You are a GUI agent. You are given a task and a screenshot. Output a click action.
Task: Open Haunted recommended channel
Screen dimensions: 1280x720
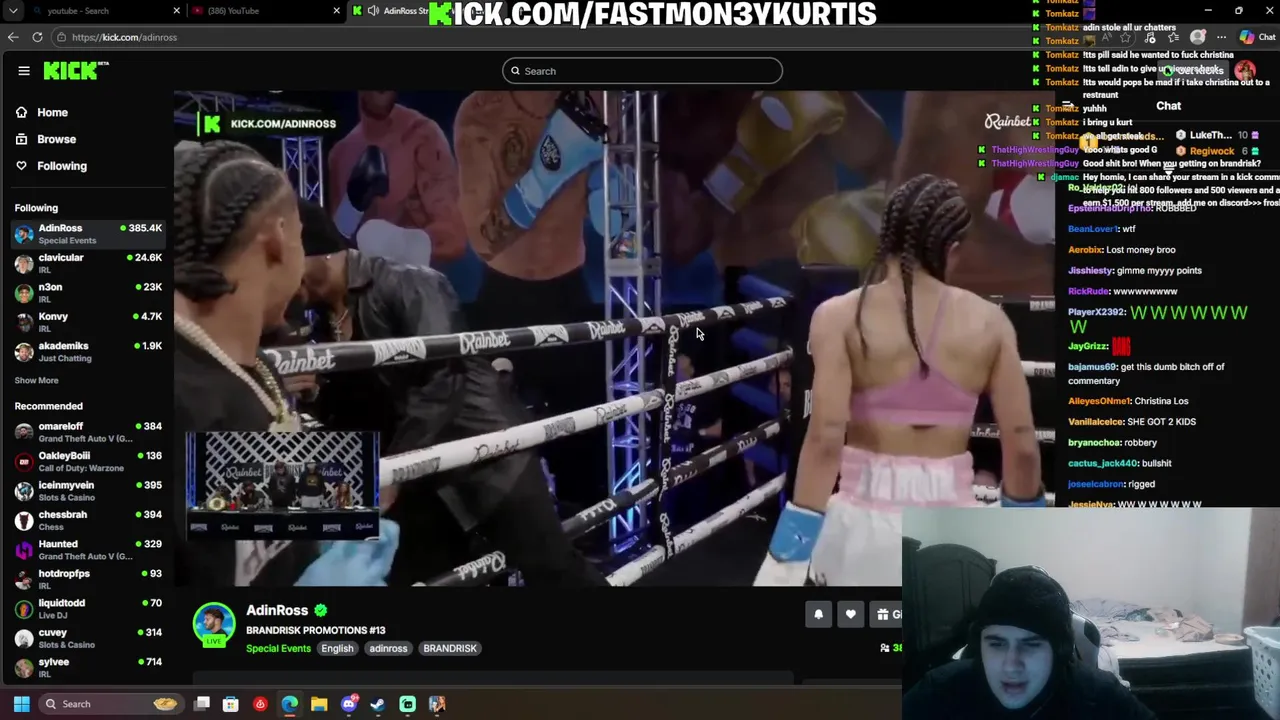[88, 550]
